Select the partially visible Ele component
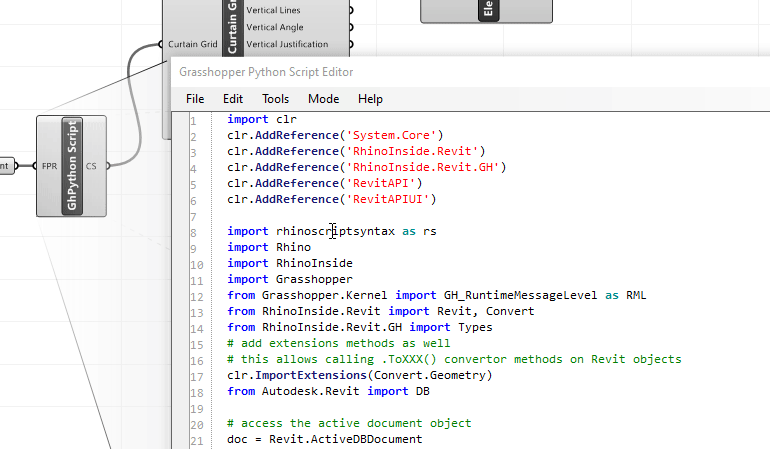770x449 pixels. click(x=485, y=11)
